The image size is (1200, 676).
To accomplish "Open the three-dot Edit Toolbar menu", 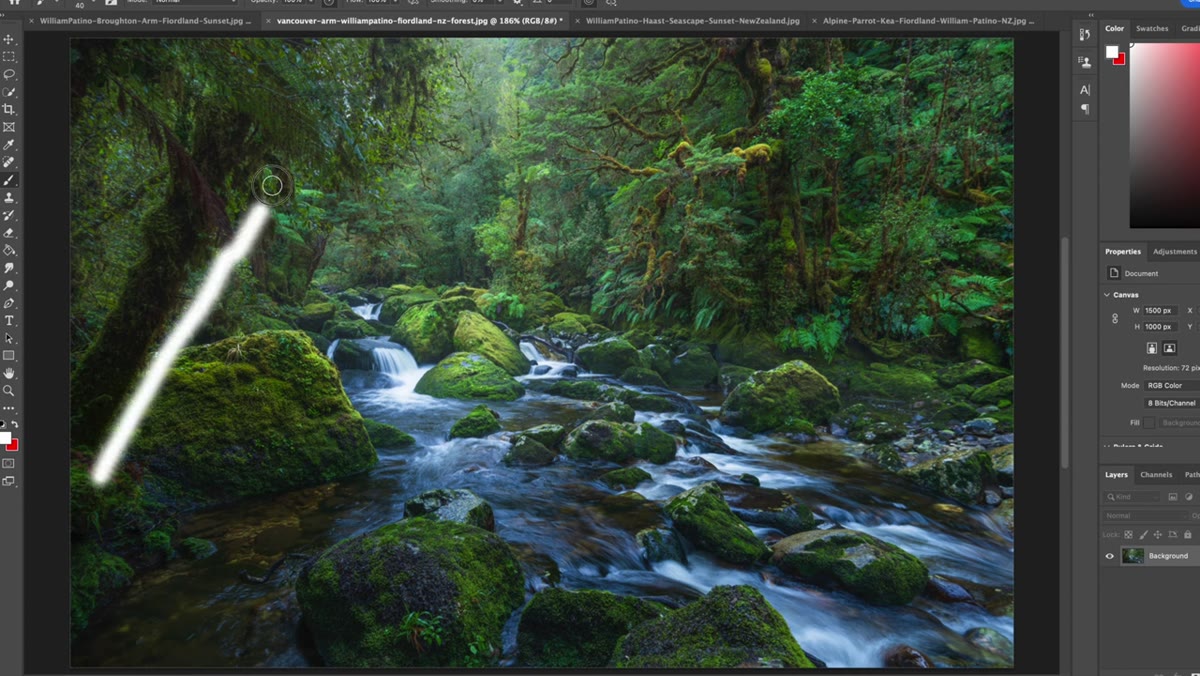I will tap(9, 408).
